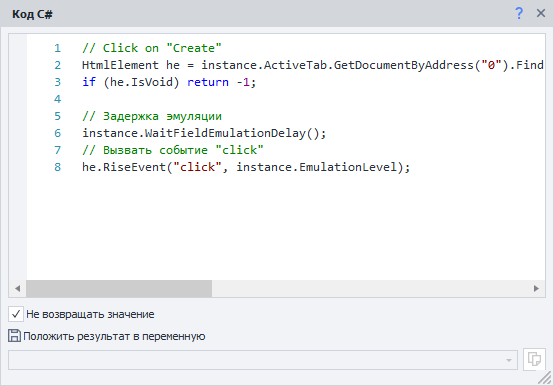554x386 pixels.
Task: Click the Положить результат в переменную label
Action: coord(114,336)
